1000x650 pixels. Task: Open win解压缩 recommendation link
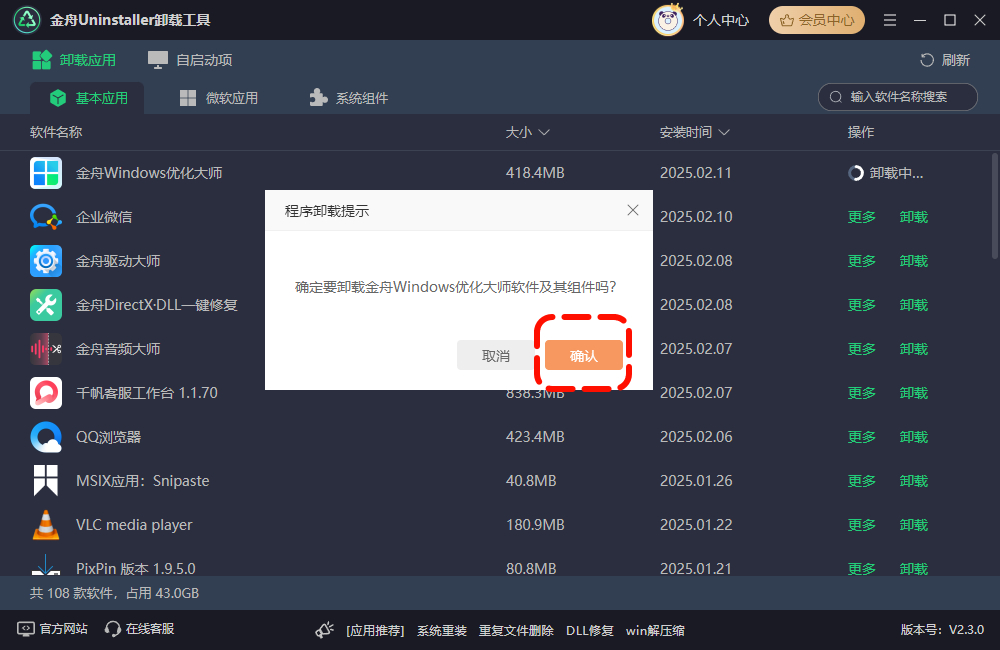point(655,631)
